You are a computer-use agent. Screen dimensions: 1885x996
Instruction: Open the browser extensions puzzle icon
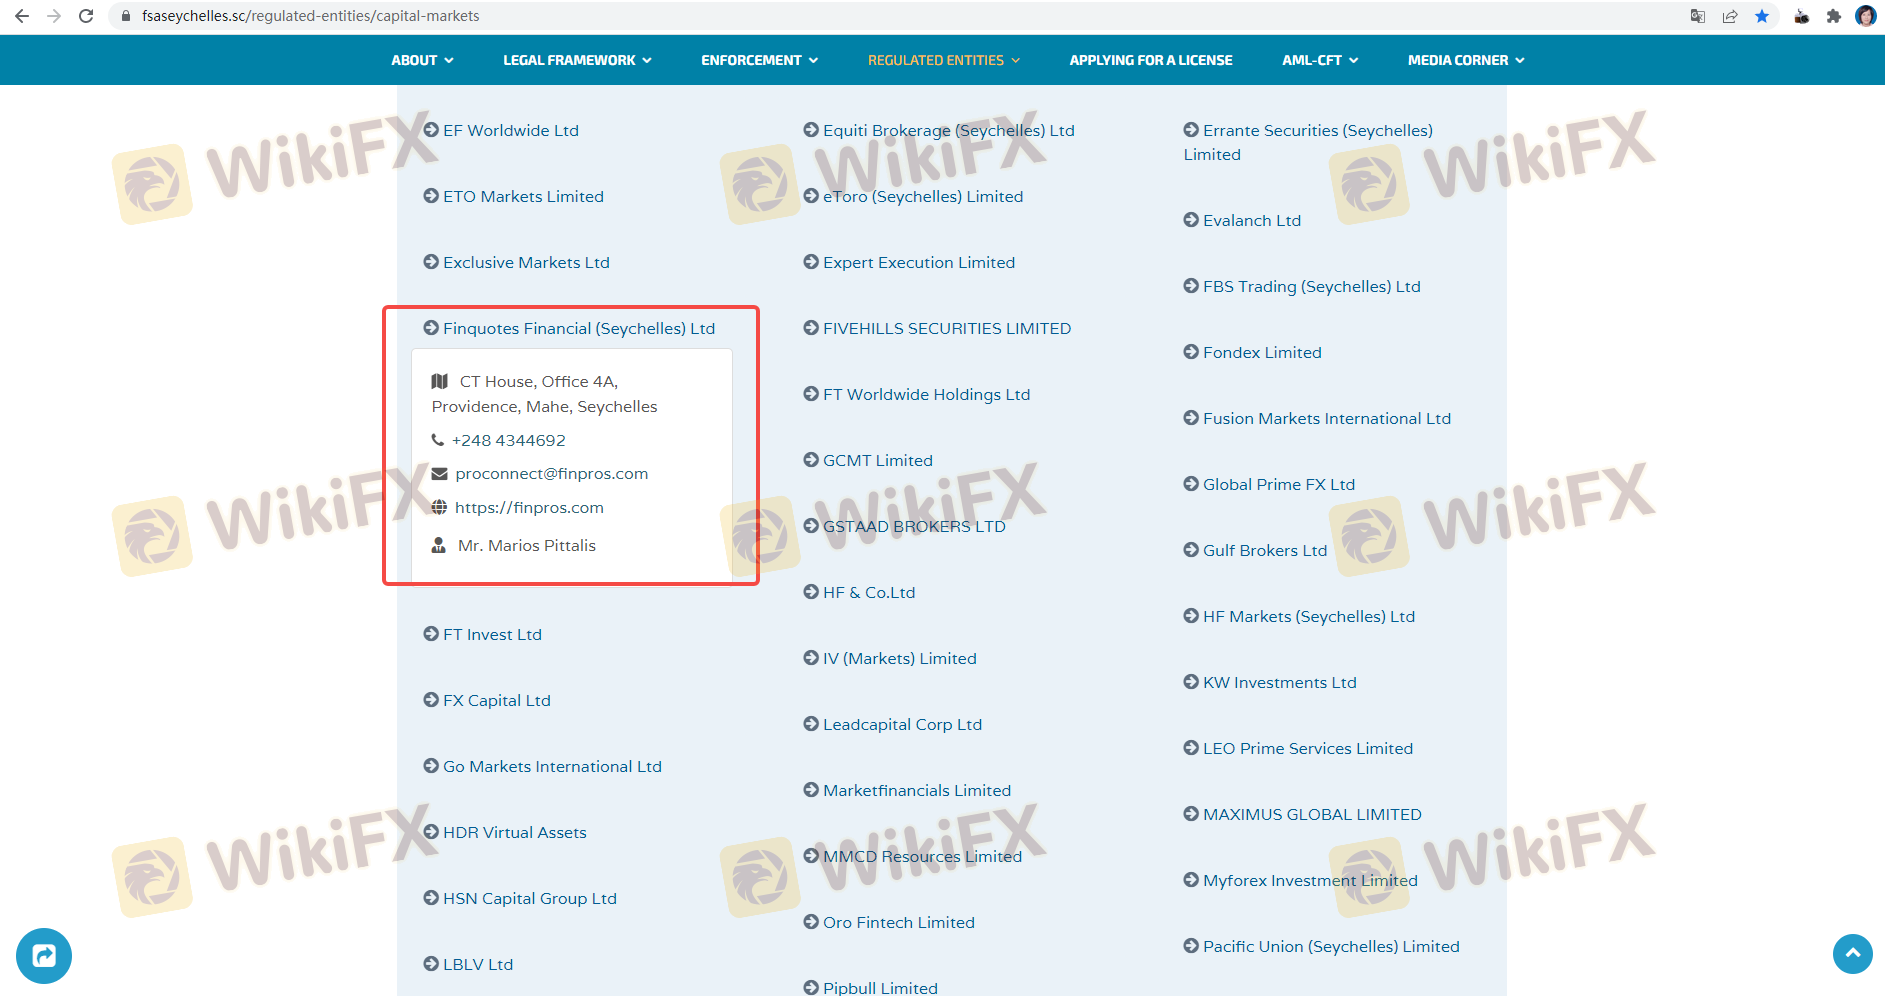[1833, 16]
